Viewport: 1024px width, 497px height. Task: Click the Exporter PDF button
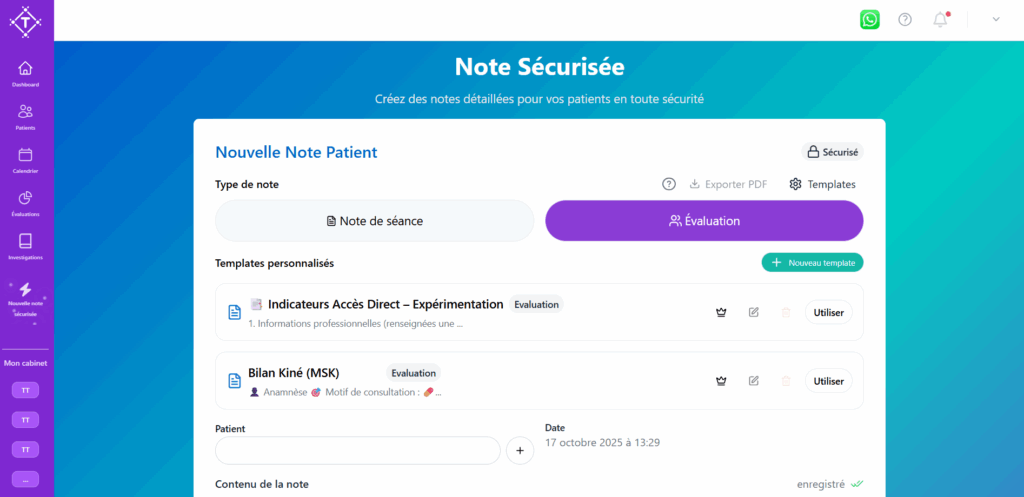[728, 184]
